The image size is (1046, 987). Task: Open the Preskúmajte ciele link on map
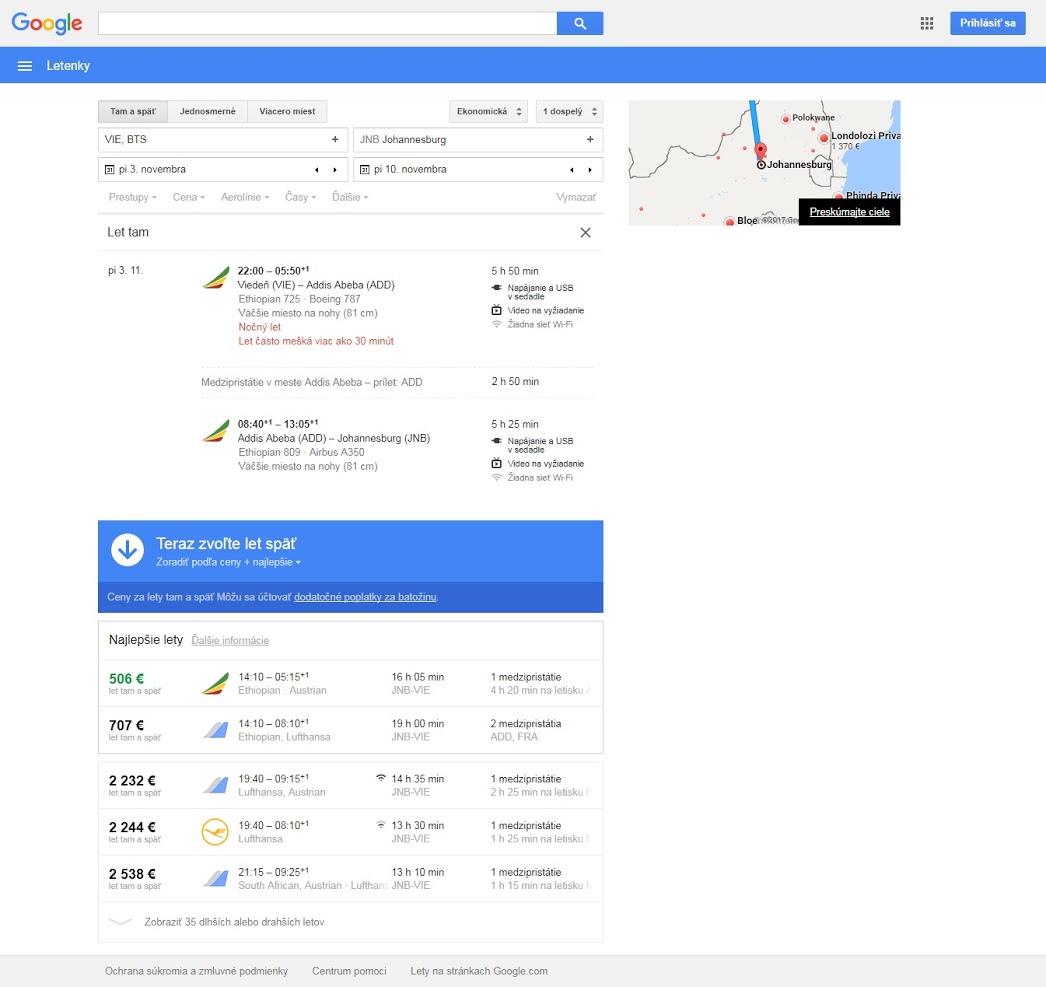point(849,212)
